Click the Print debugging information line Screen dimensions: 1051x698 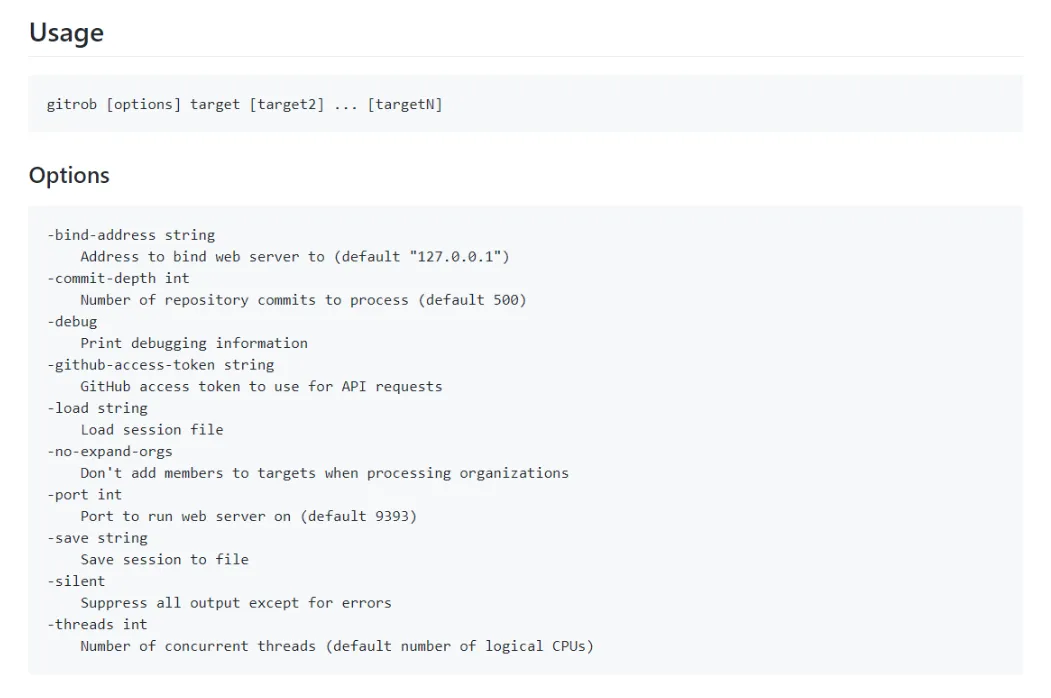click(194, 343)
